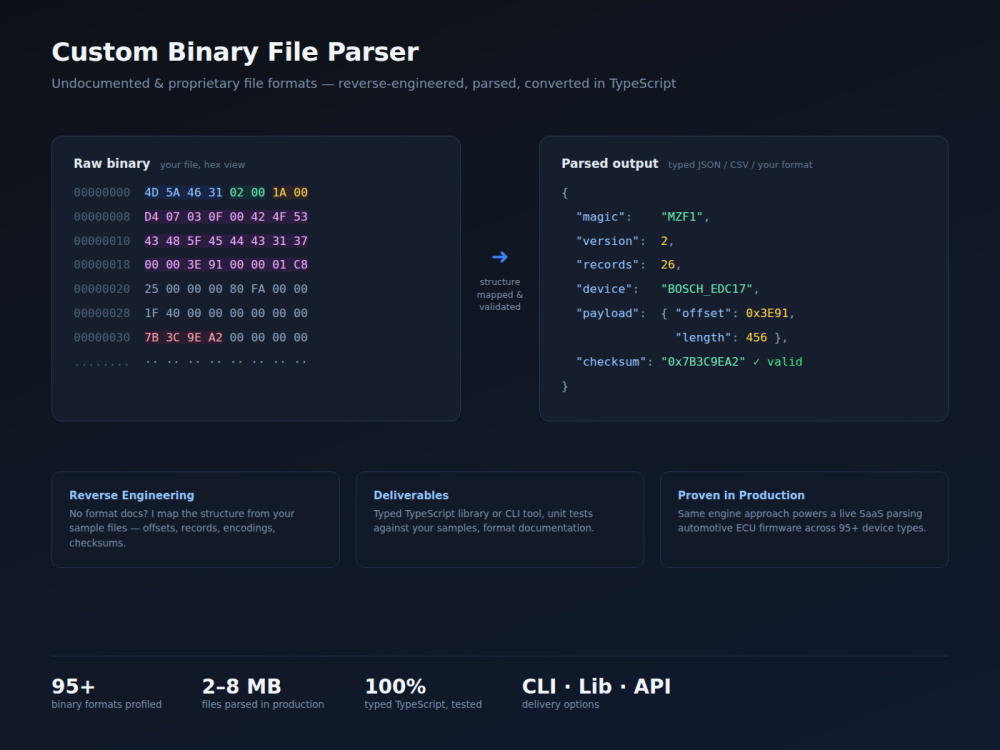This screenshot has width=1000, height=750.
Task: Click the subtitle about undocumented file formats
Action: tap(364, 84)
